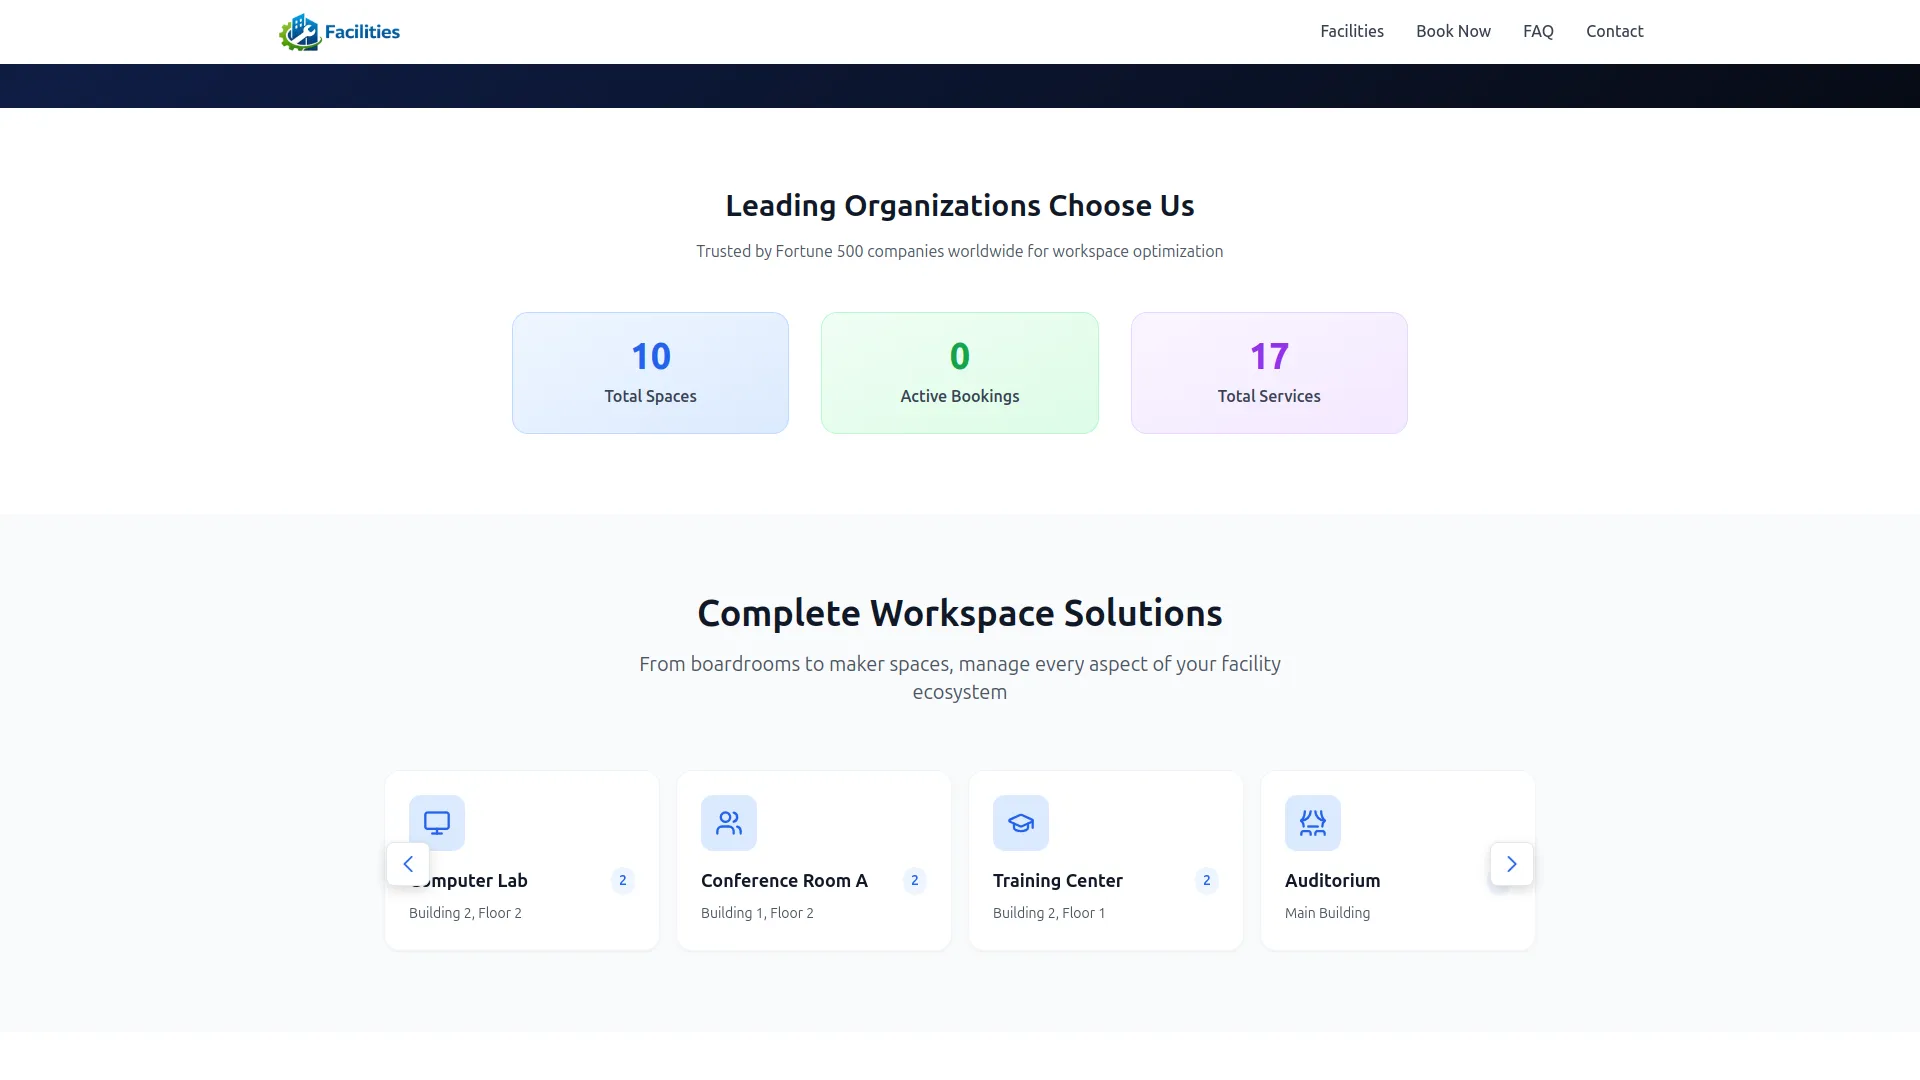Click the Computer Lab count badge
This screenshot has width=1920, height=1080.
click(623, 881)
